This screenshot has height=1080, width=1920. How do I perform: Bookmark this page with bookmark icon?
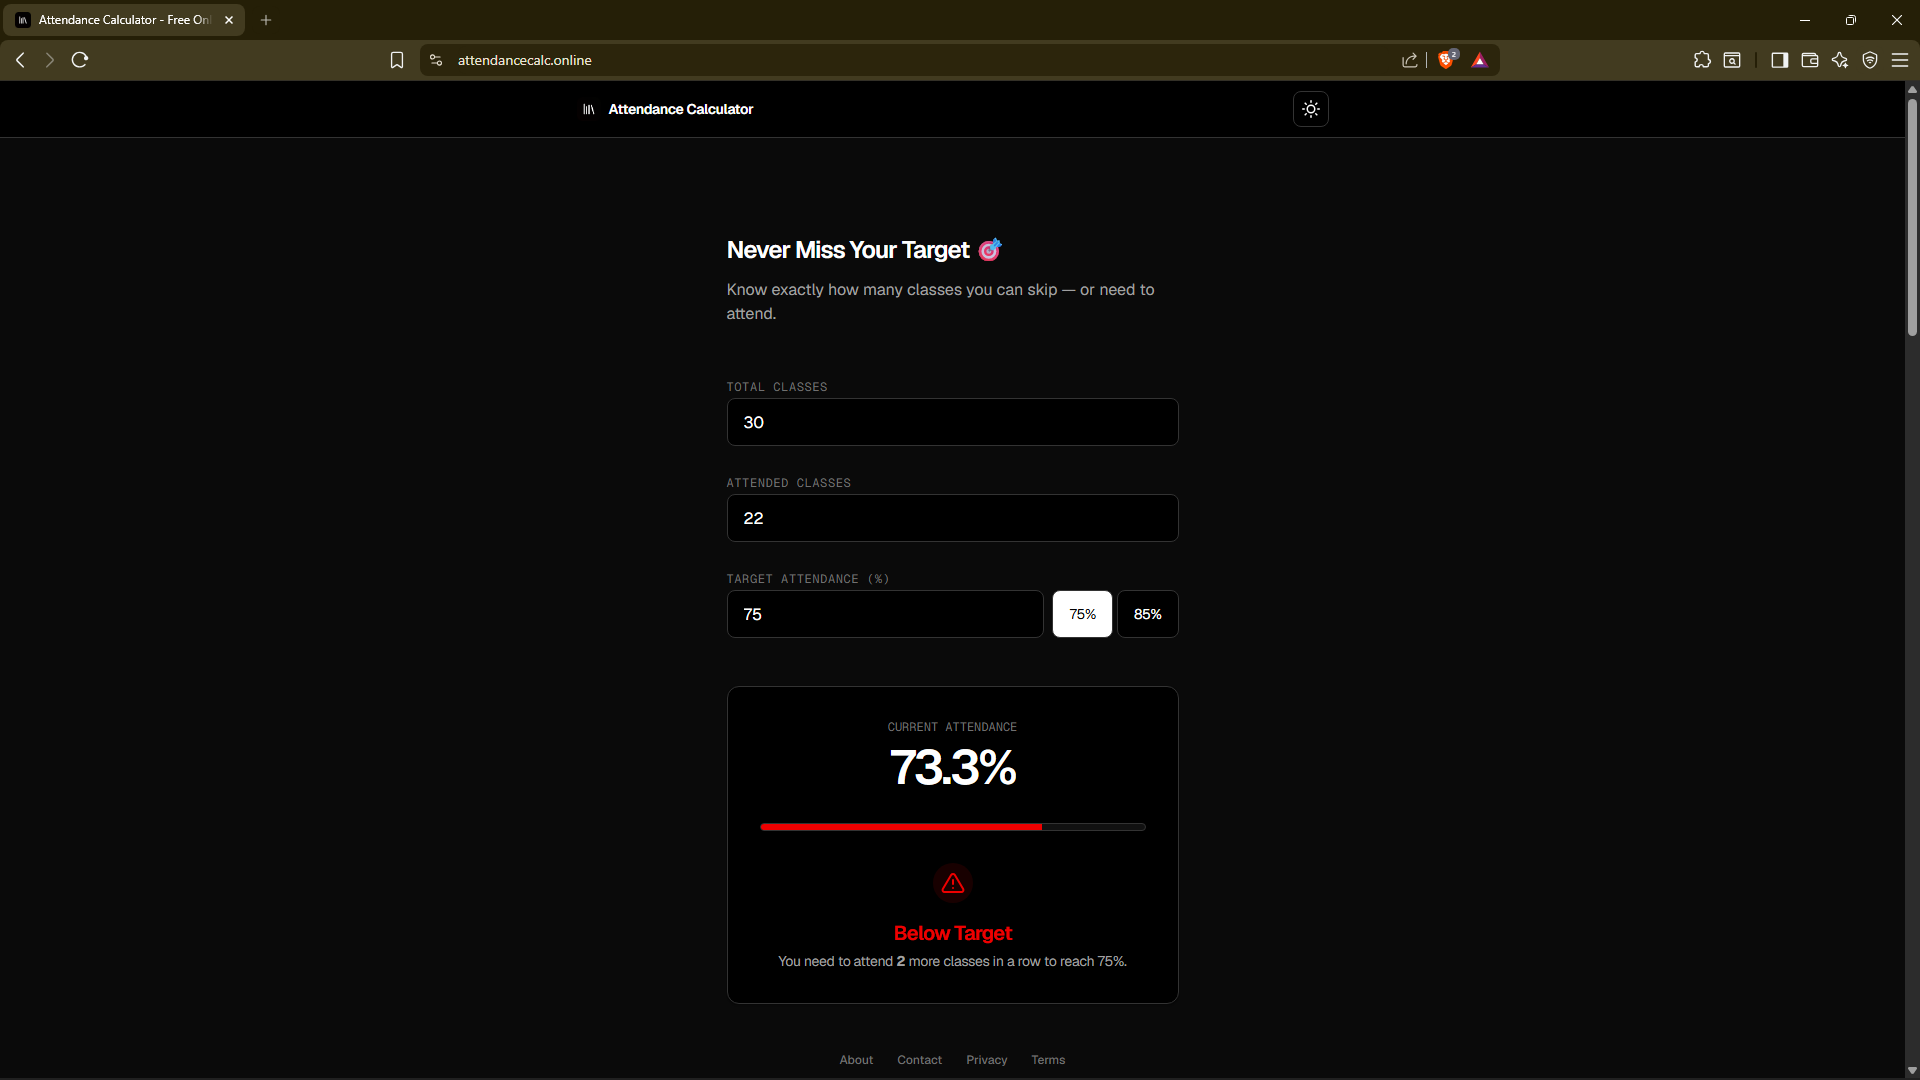pos(397,60)
